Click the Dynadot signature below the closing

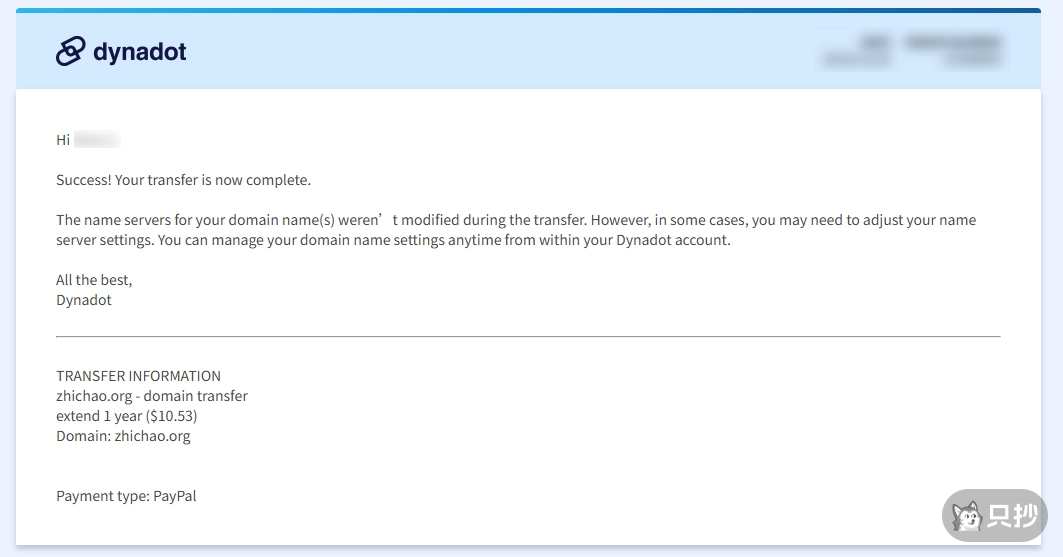click(84, 300)
